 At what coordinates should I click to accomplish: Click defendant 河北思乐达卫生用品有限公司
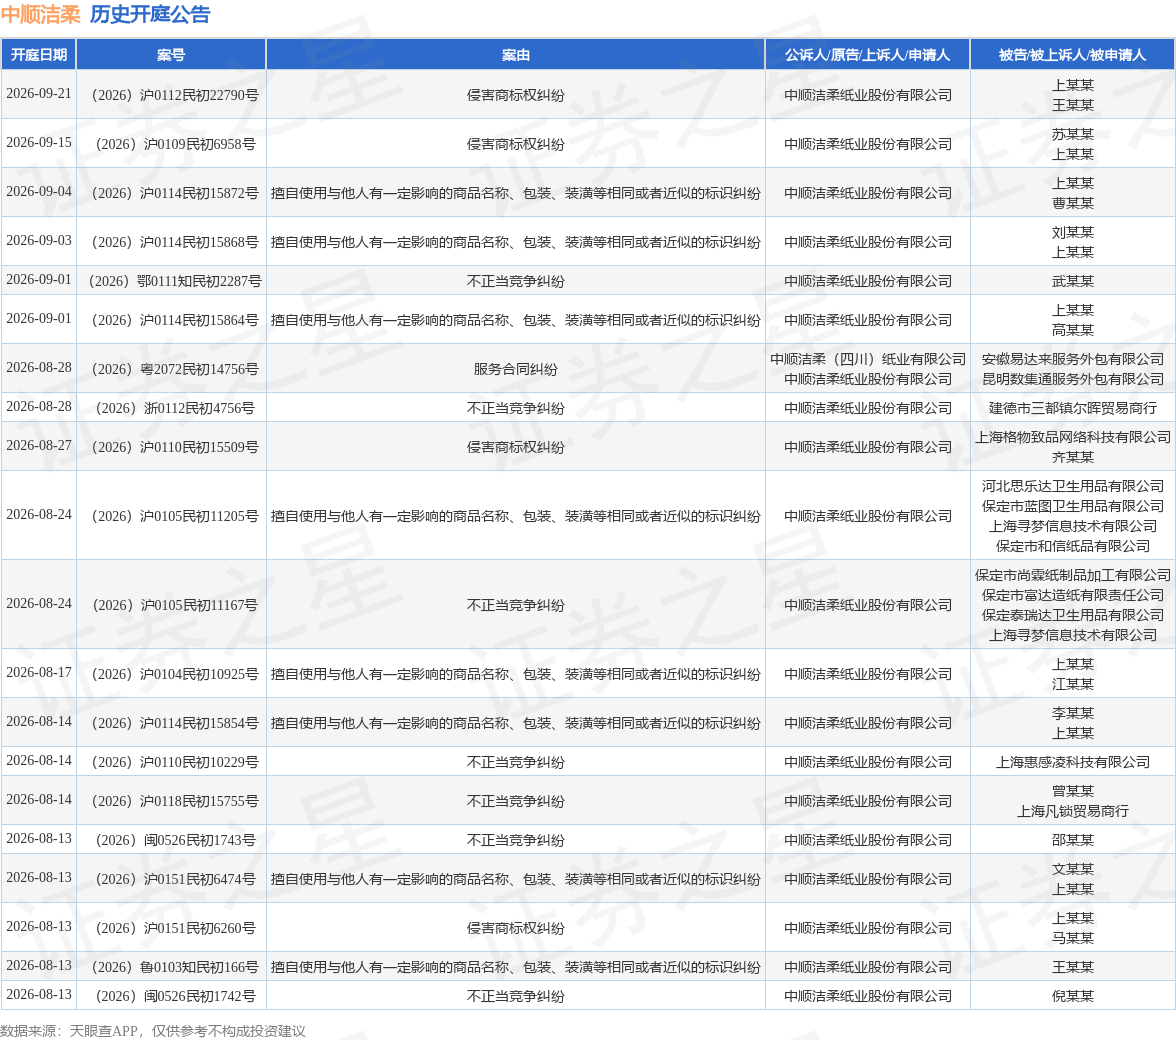1072,486
